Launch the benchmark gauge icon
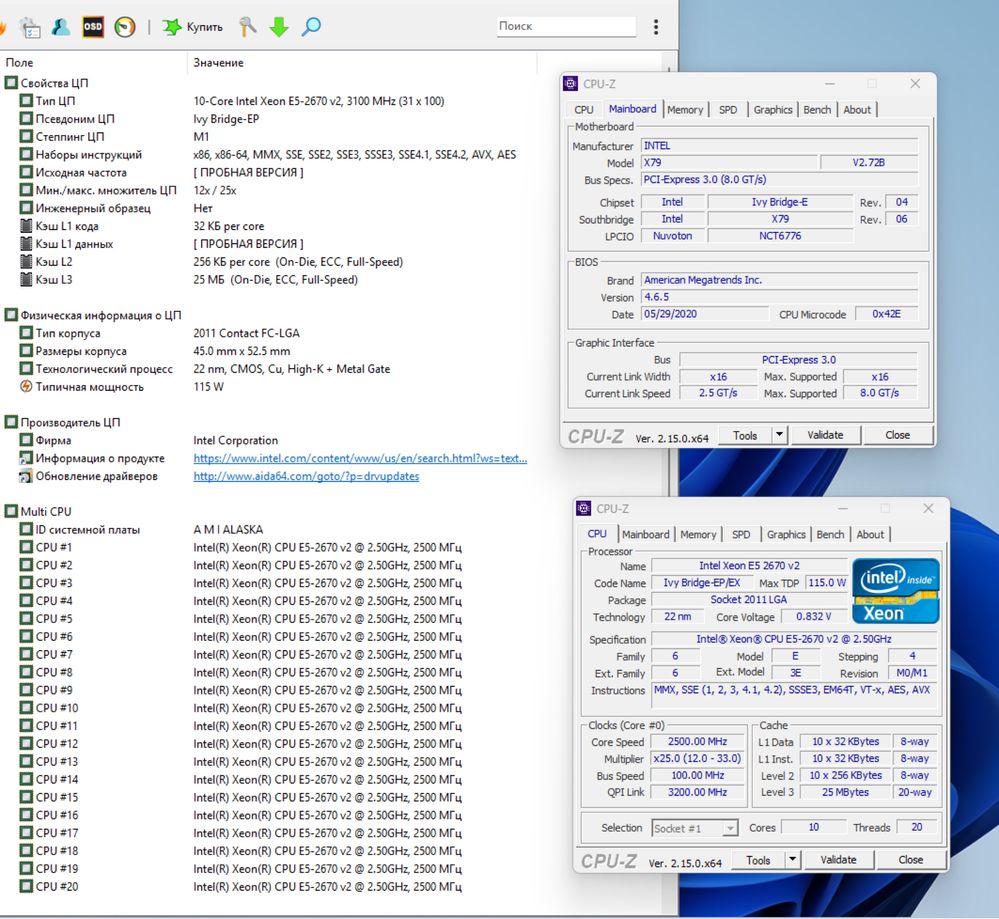The width and height of the screenshot is (999, 919). tap(125, 27)
